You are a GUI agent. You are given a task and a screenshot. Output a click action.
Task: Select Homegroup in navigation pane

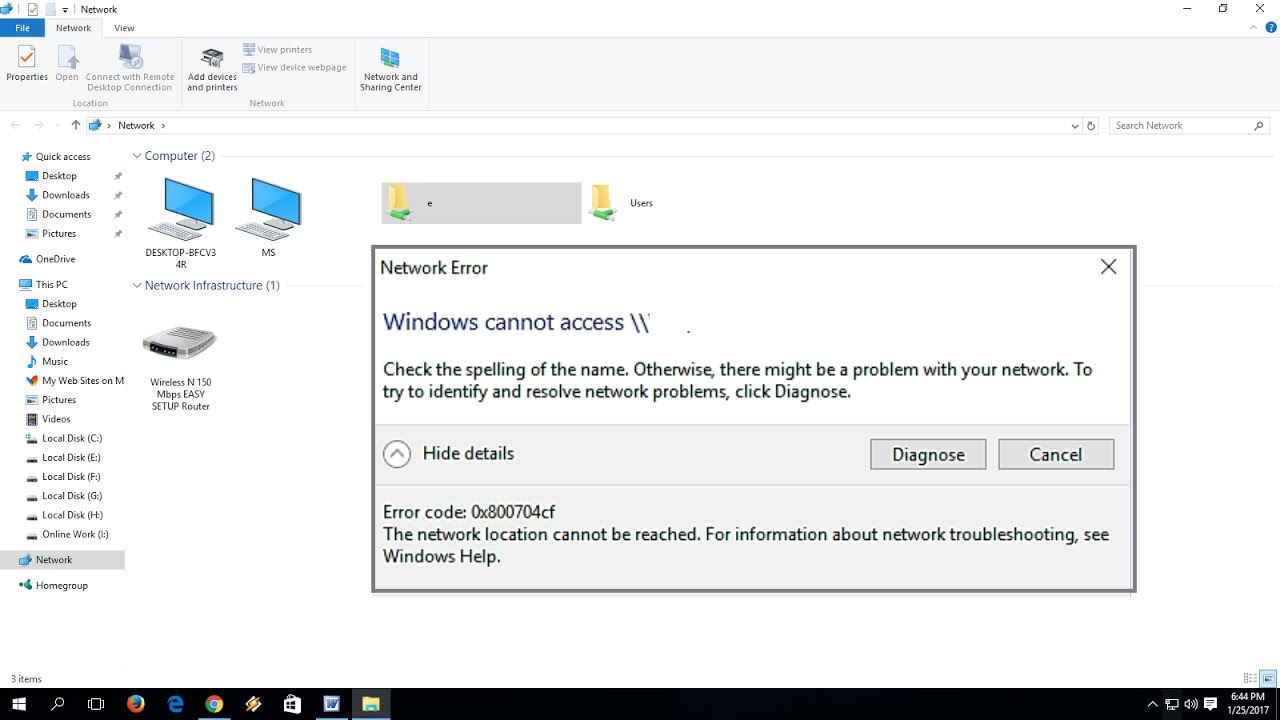point(61,585)
